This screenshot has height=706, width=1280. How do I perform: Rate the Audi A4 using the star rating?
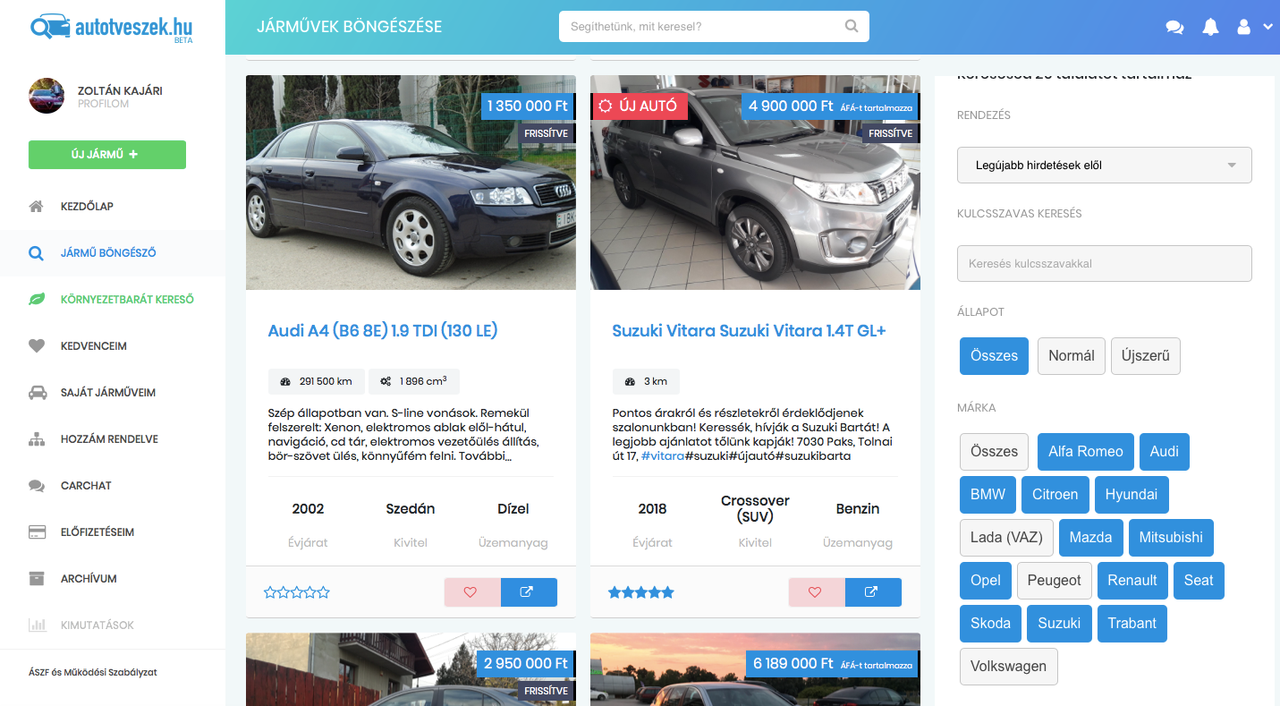point(297,592)
